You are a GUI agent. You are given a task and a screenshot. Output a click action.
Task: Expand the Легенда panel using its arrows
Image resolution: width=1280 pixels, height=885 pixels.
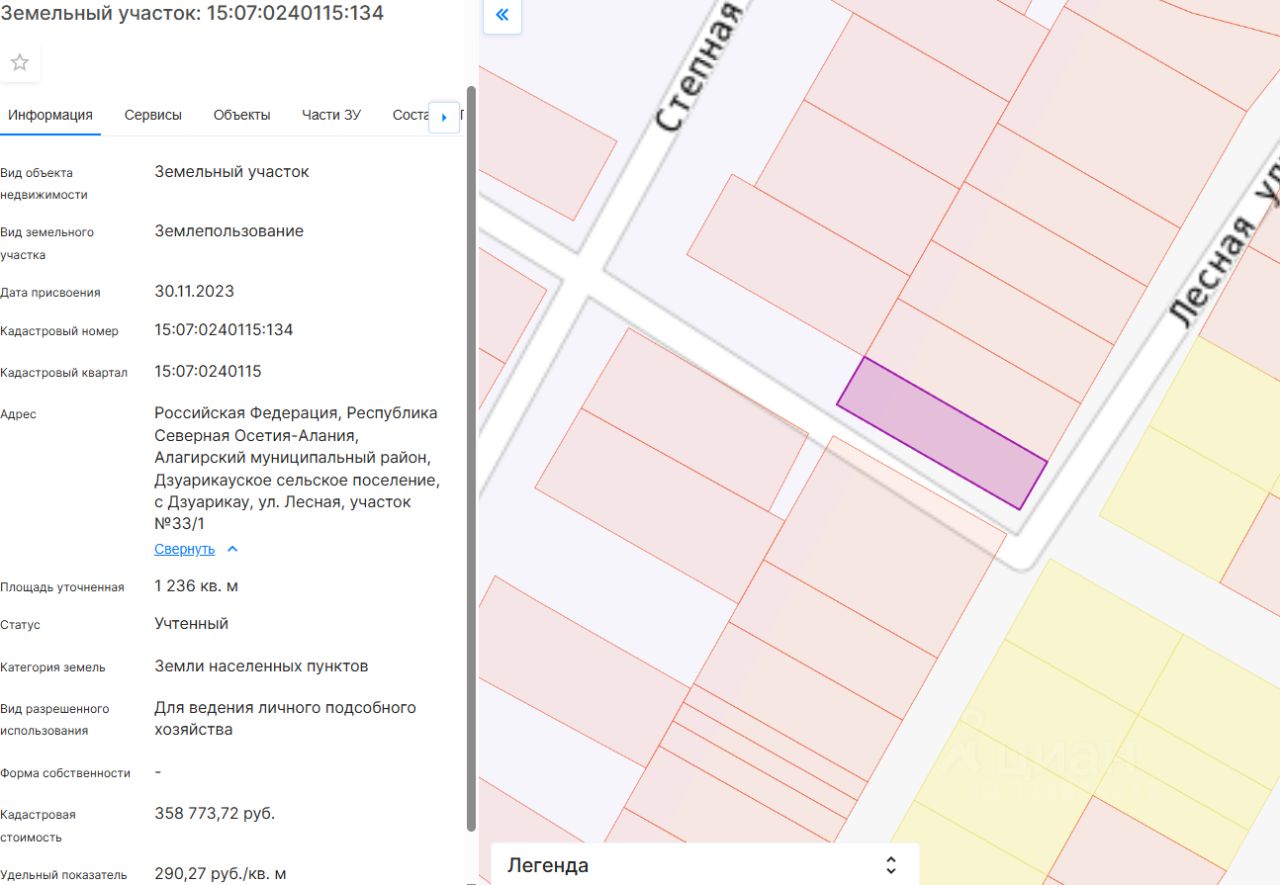click(891, 865)
